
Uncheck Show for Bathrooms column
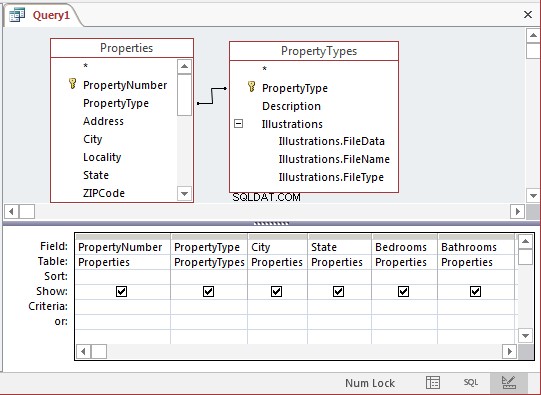point(475,292)
